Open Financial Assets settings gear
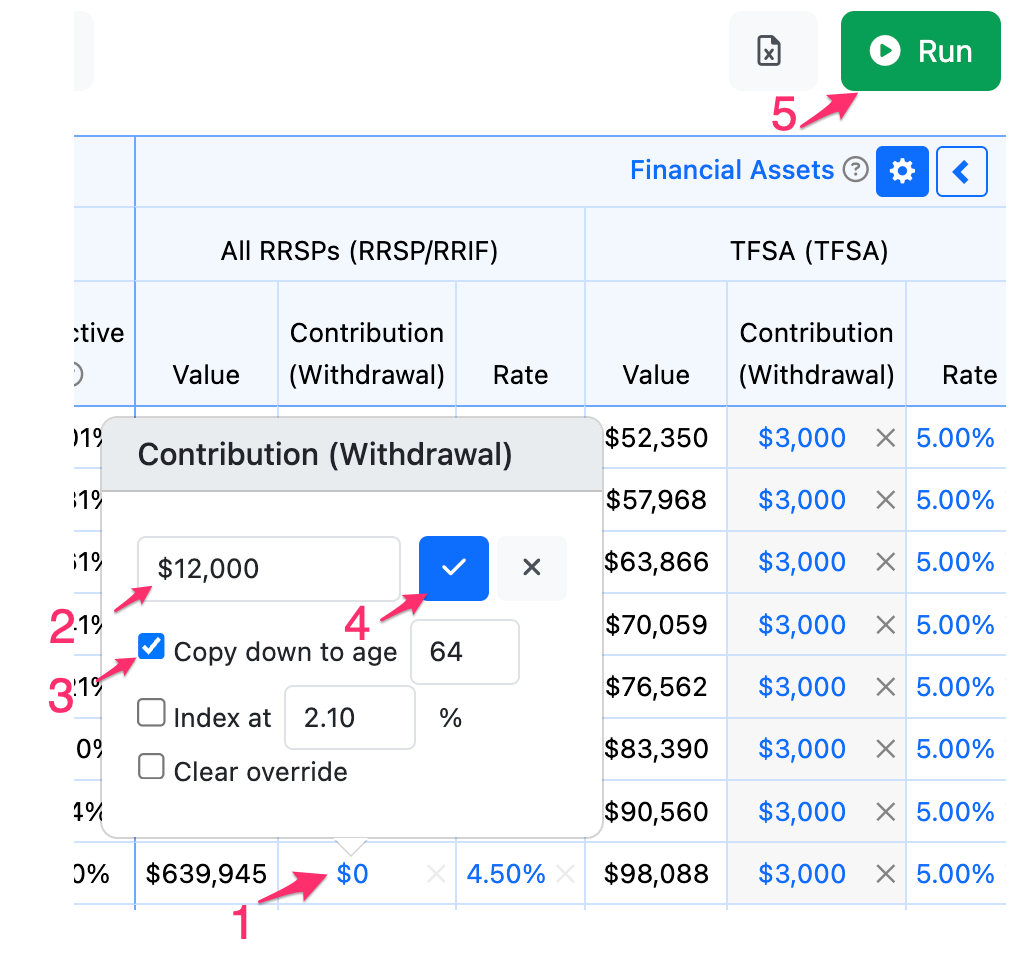Viewport: 1014px width, 964px height. [902, 171]
